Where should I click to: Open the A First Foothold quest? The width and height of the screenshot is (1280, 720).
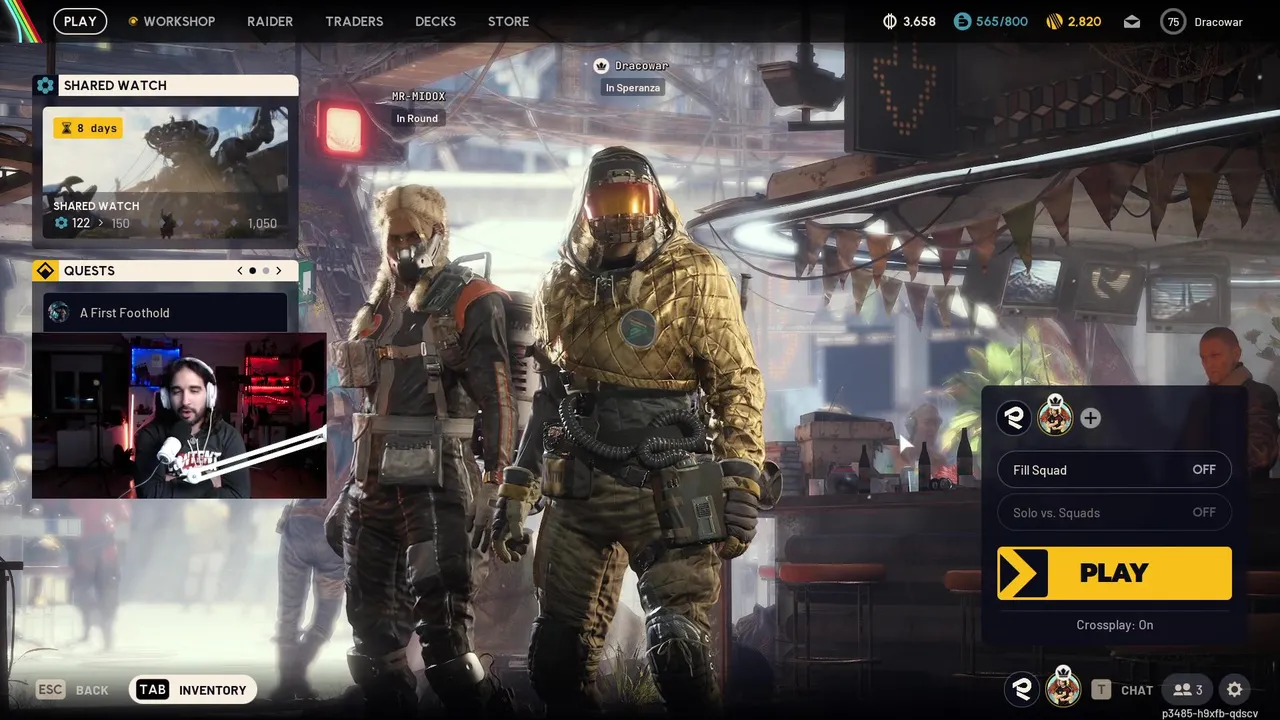(165, 312)
